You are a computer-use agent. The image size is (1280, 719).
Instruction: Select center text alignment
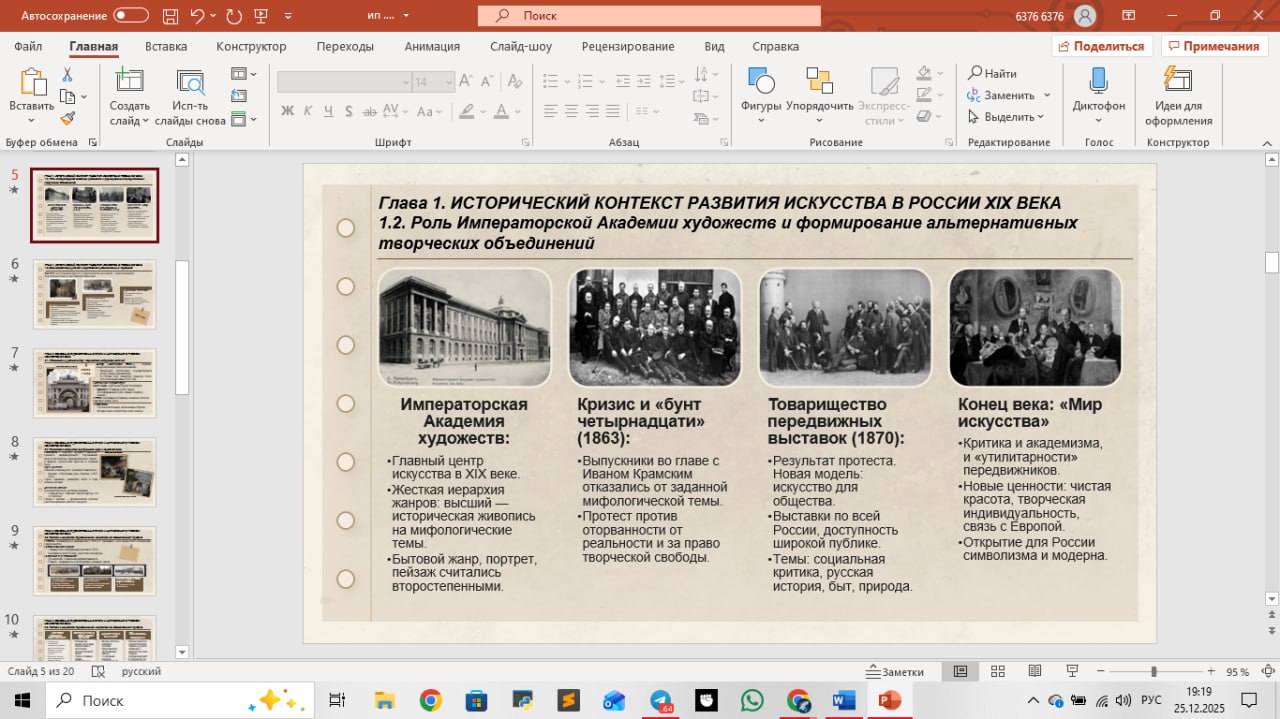(571, 111)
